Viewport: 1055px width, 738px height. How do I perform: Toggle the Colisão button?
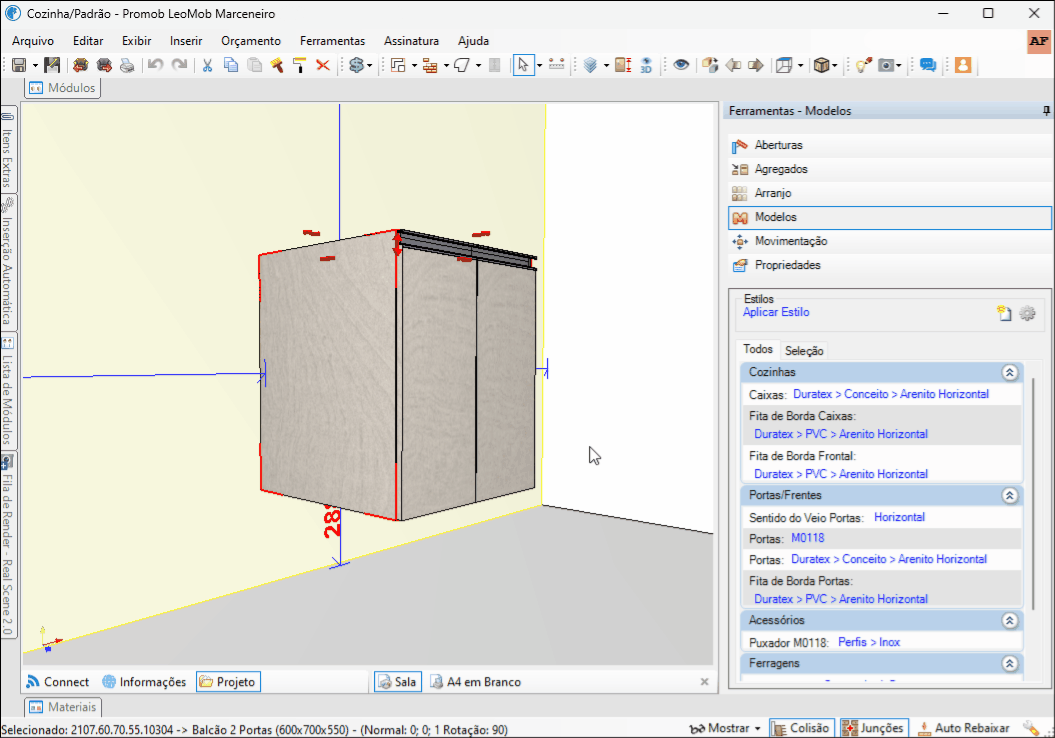pos(801,728)
